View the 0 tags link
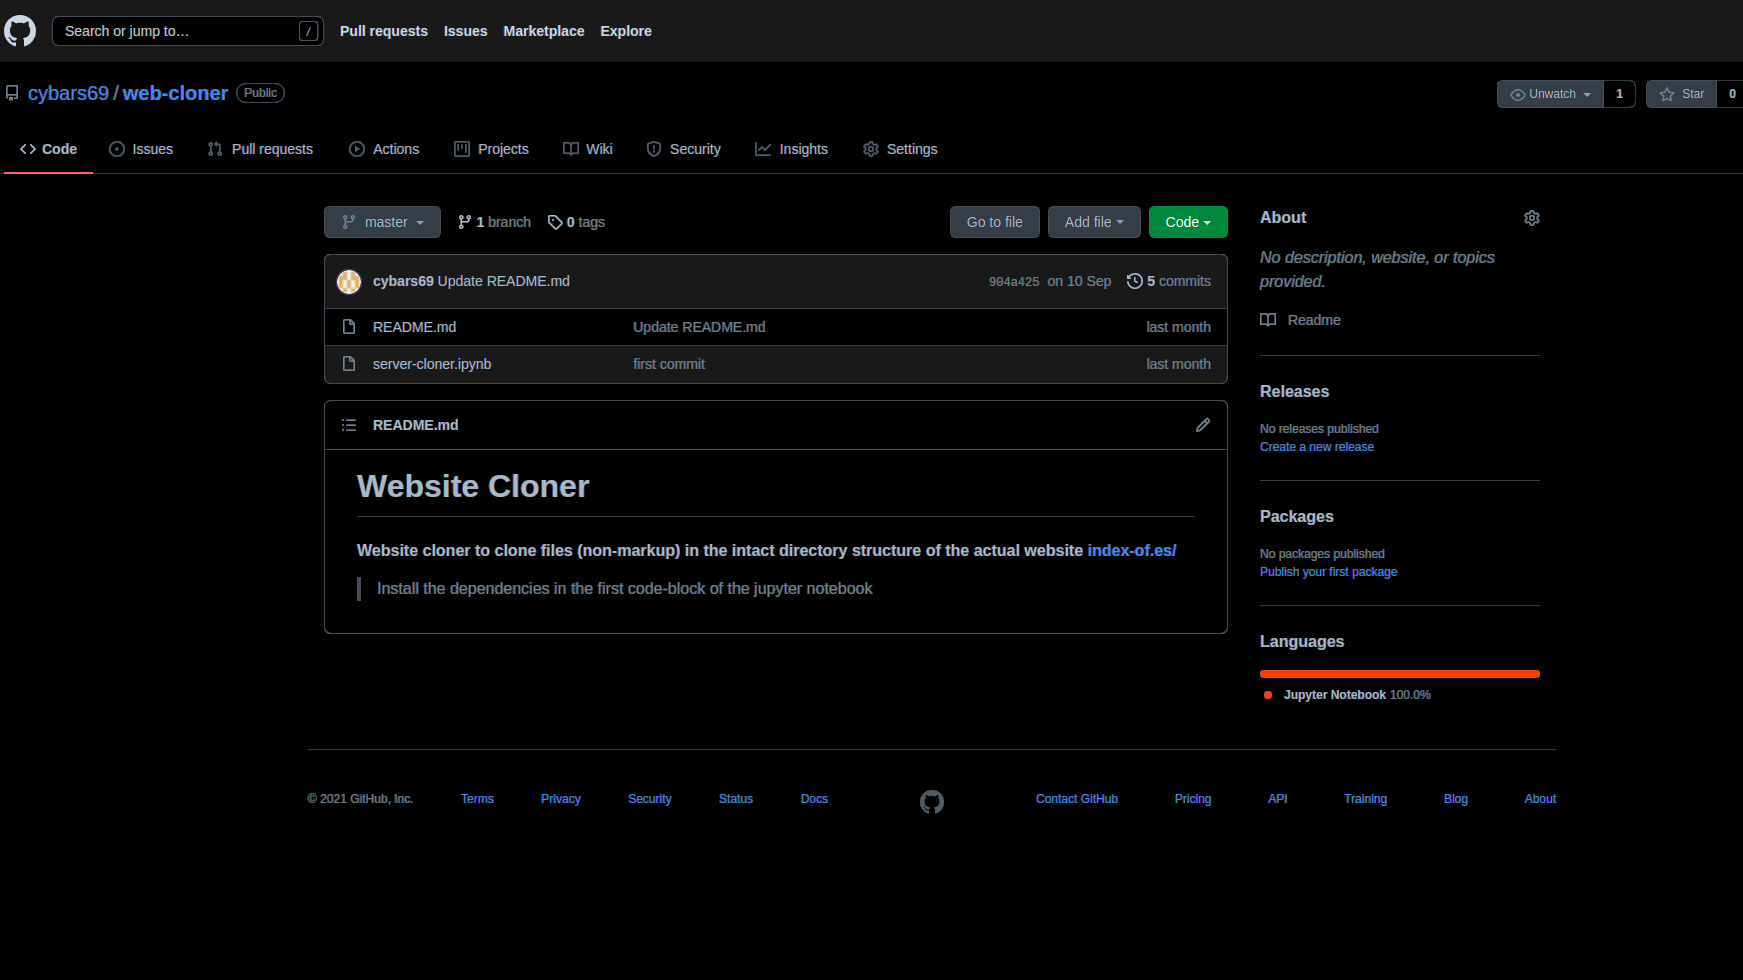 point(576,222)
